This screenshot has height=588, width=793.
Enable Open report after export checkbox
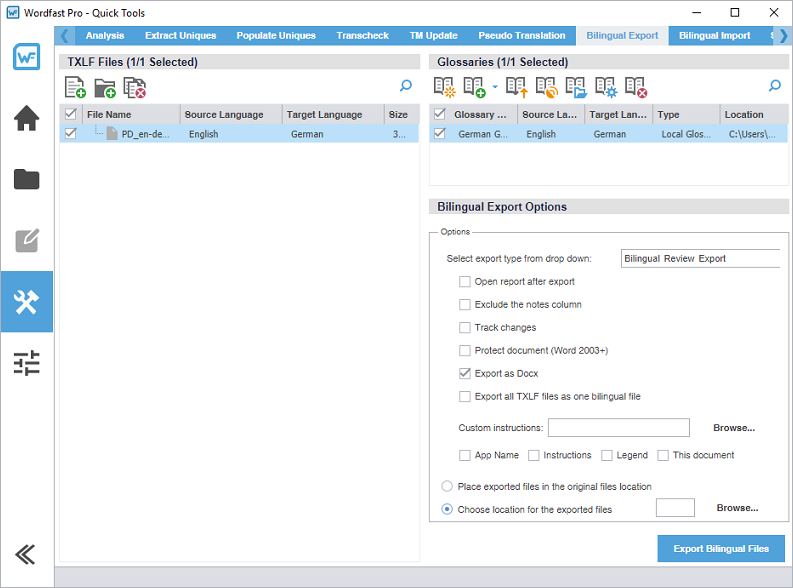pos(465,282)
